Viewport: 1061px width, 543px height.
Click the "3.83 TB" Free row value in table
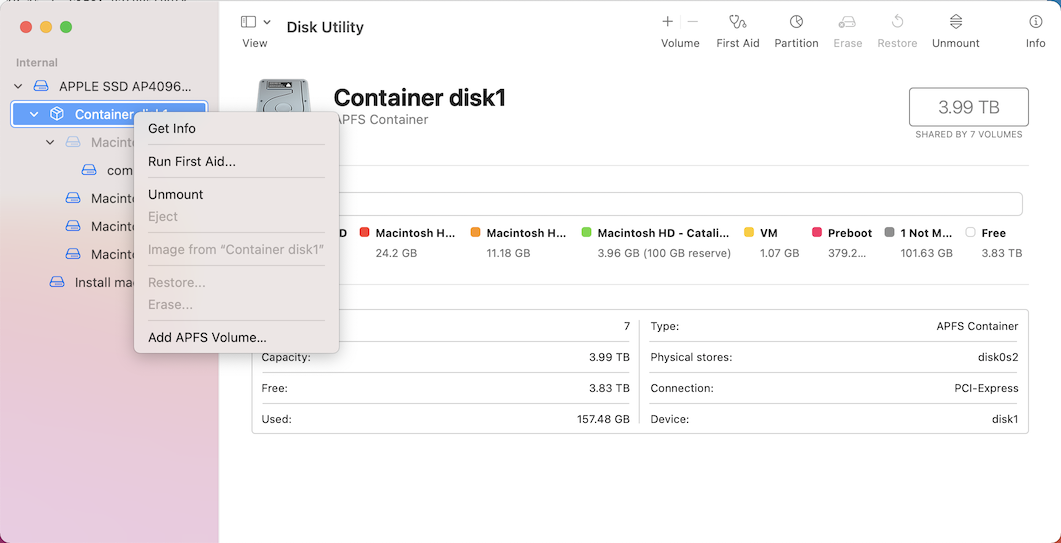(x=609, y=389)
